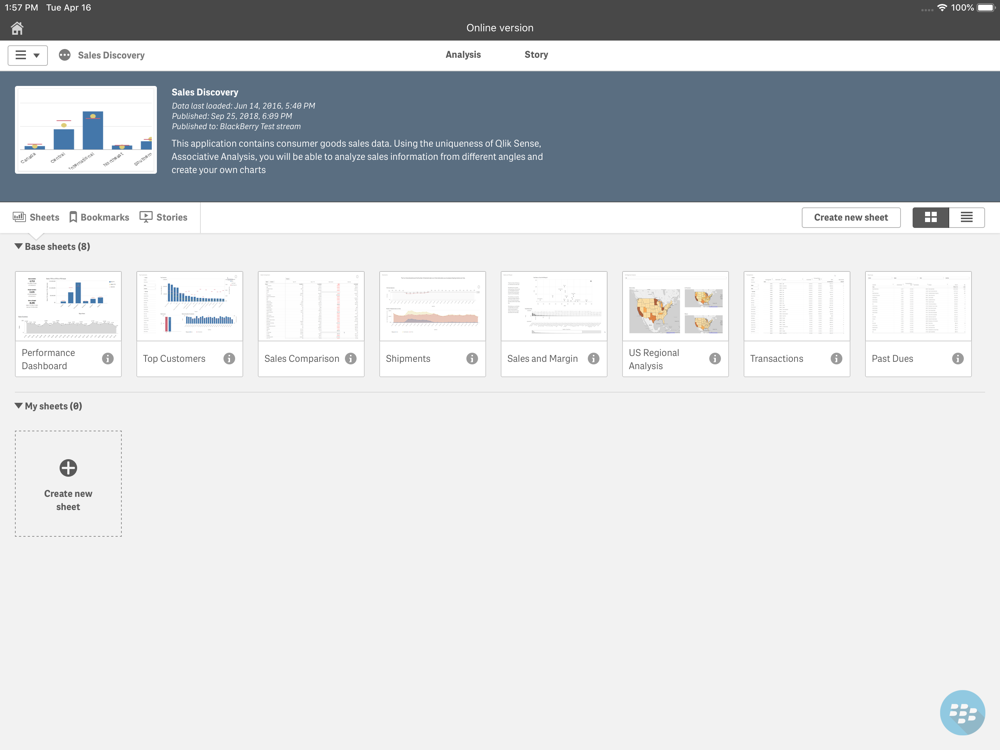The width and height of the screenshot is (1000, 750).
Task: Click the Sales Discovery name in toolbar
Action: 111,55
